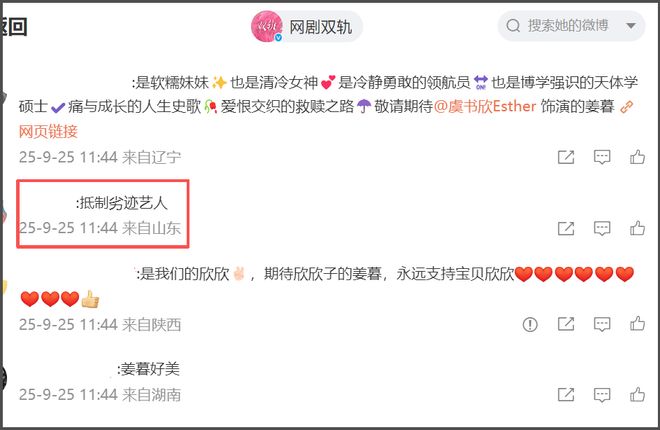Like the 陕西 comment with red hearts
This screenshot has height=430, width=660.
(638, 324)
